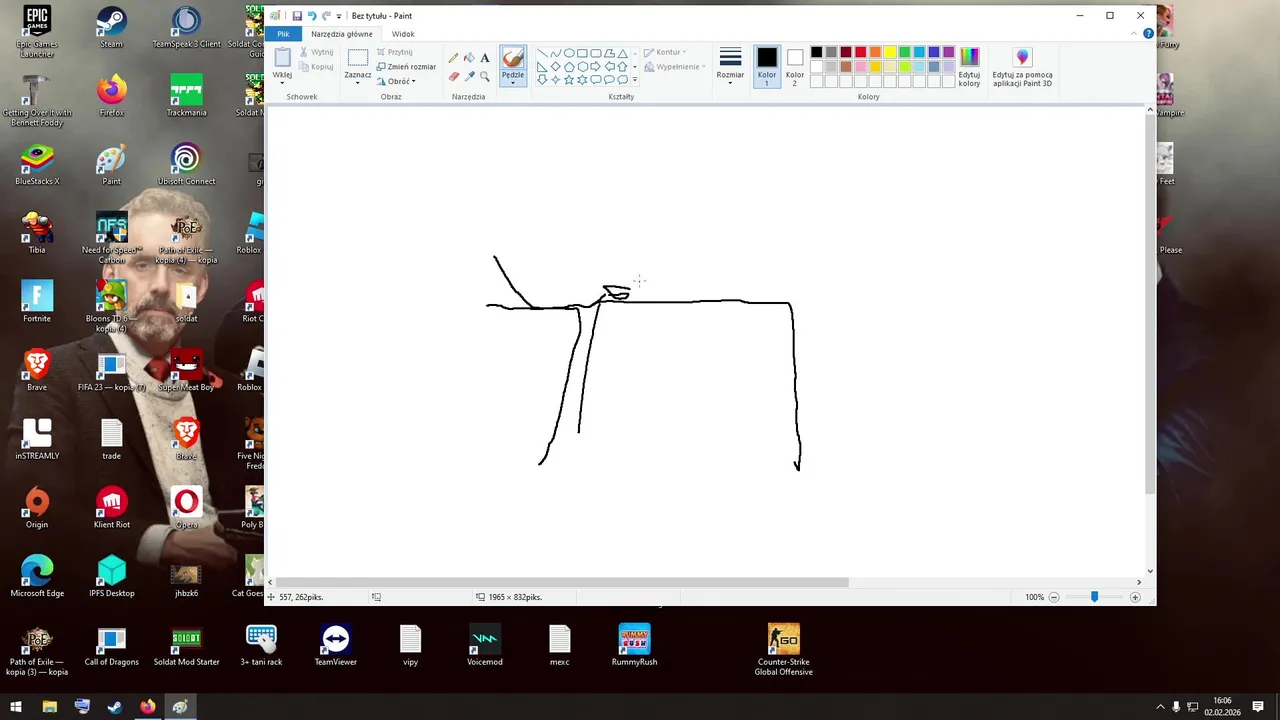Click Voicemod desktop icon
1280x720 pixels.
click(x=485, y=644)
